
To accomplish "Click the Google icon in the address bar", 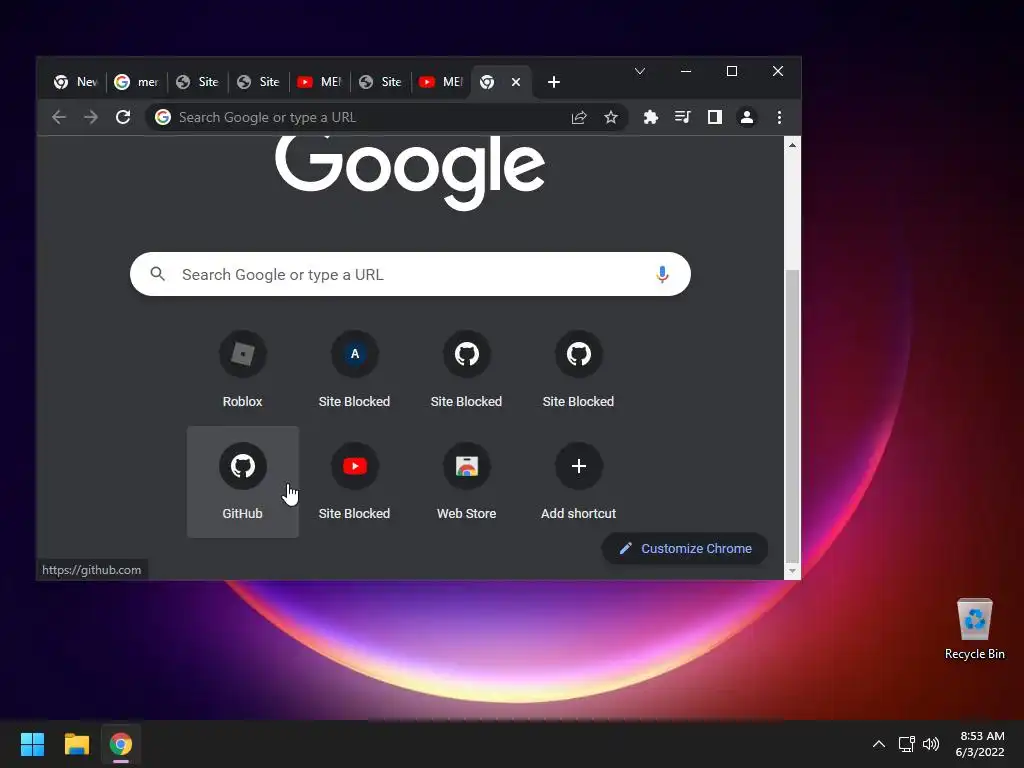I will coord(163,118).
